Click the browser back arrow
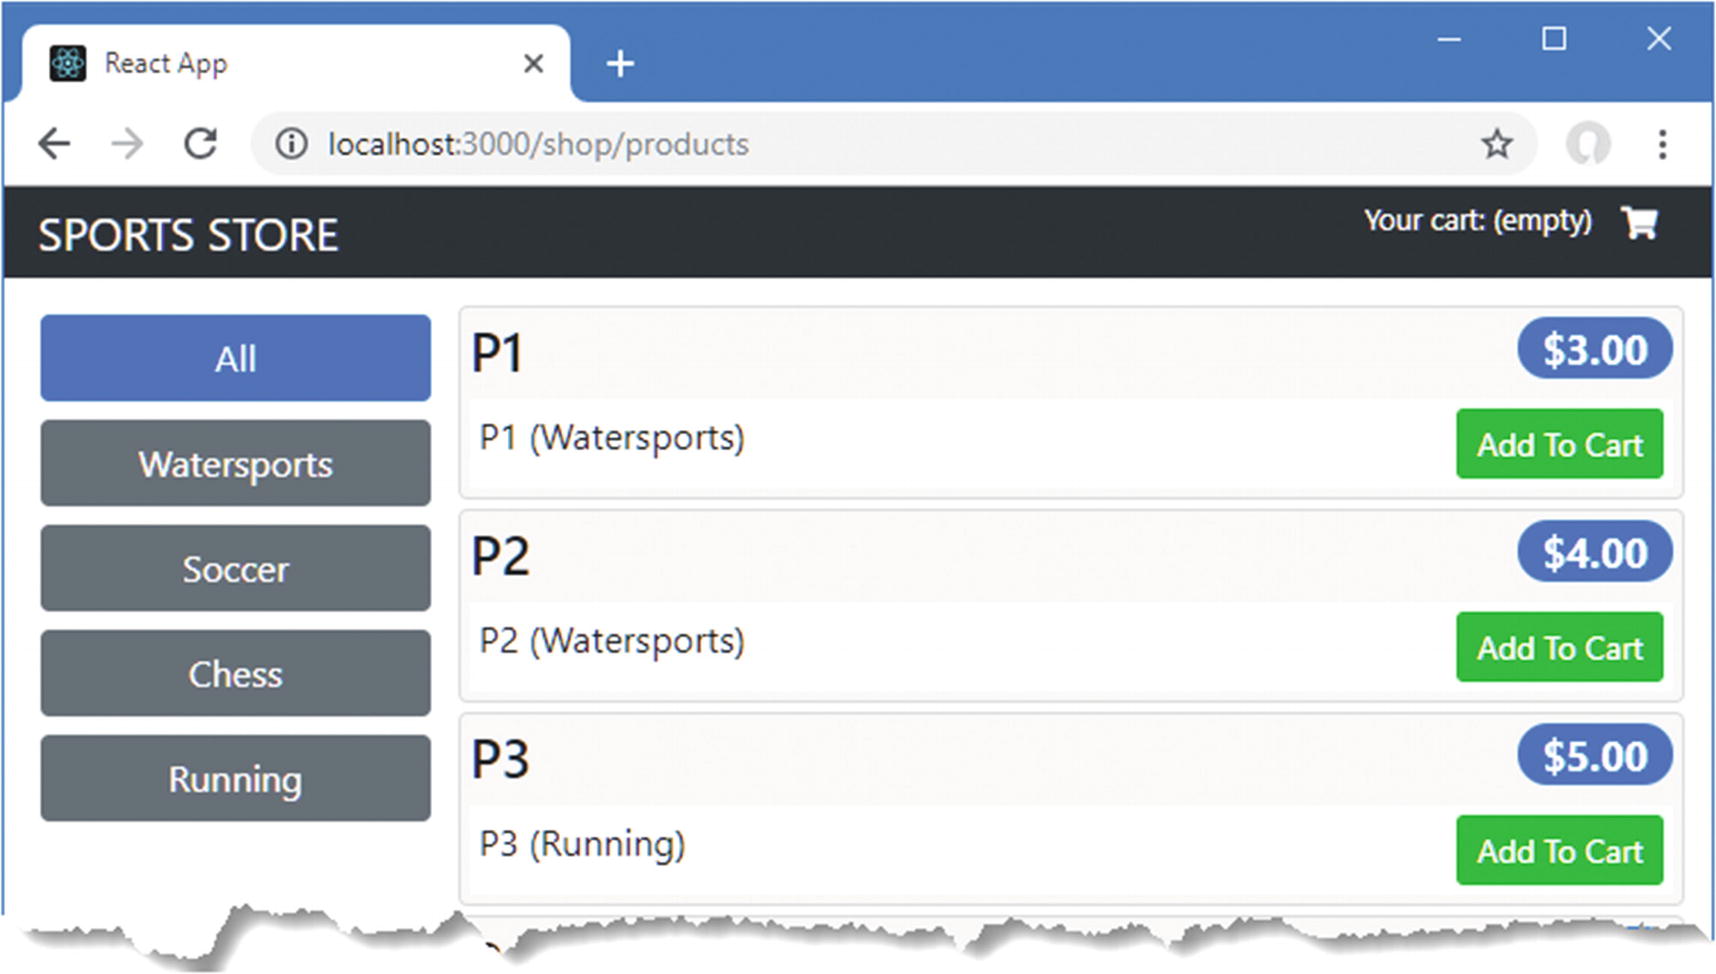Viewport: 1716px width, 974px height. [x=54, y=144]
